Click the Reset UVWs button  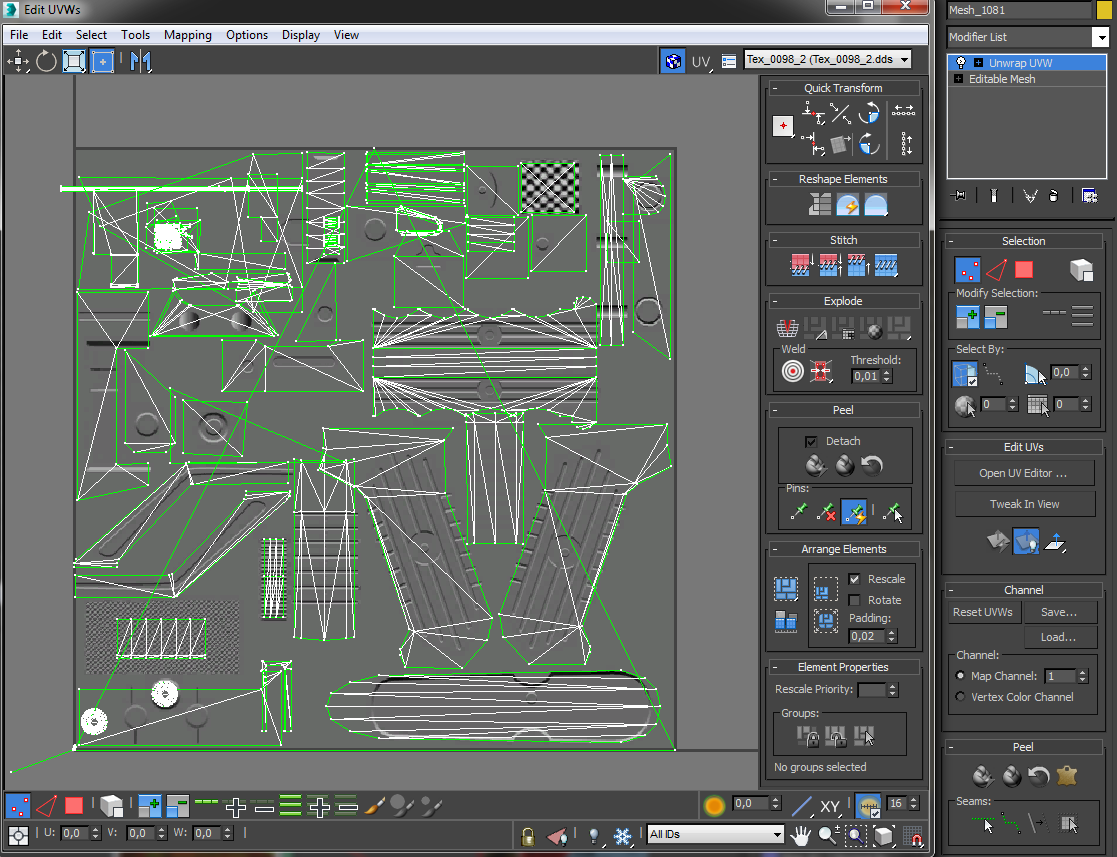(982, 612)
